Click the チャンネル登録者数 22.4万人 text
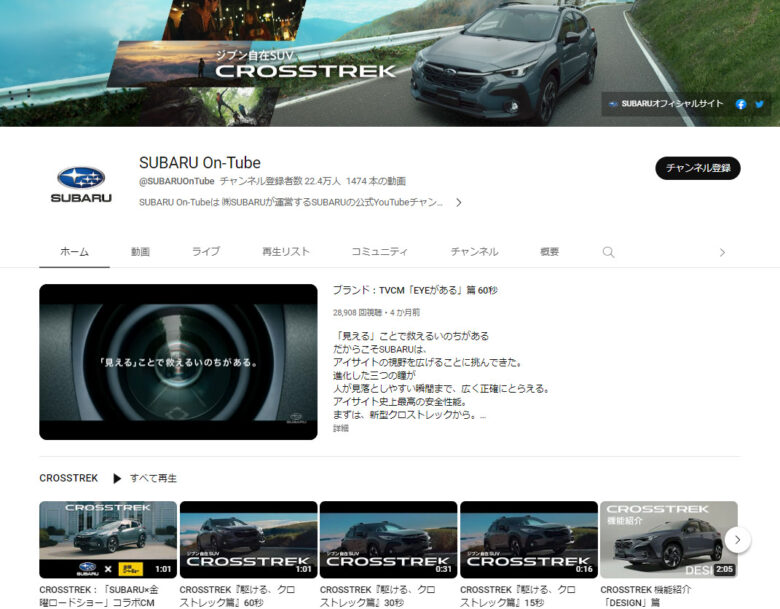This screenshot has width=780, height=609. 280,181
